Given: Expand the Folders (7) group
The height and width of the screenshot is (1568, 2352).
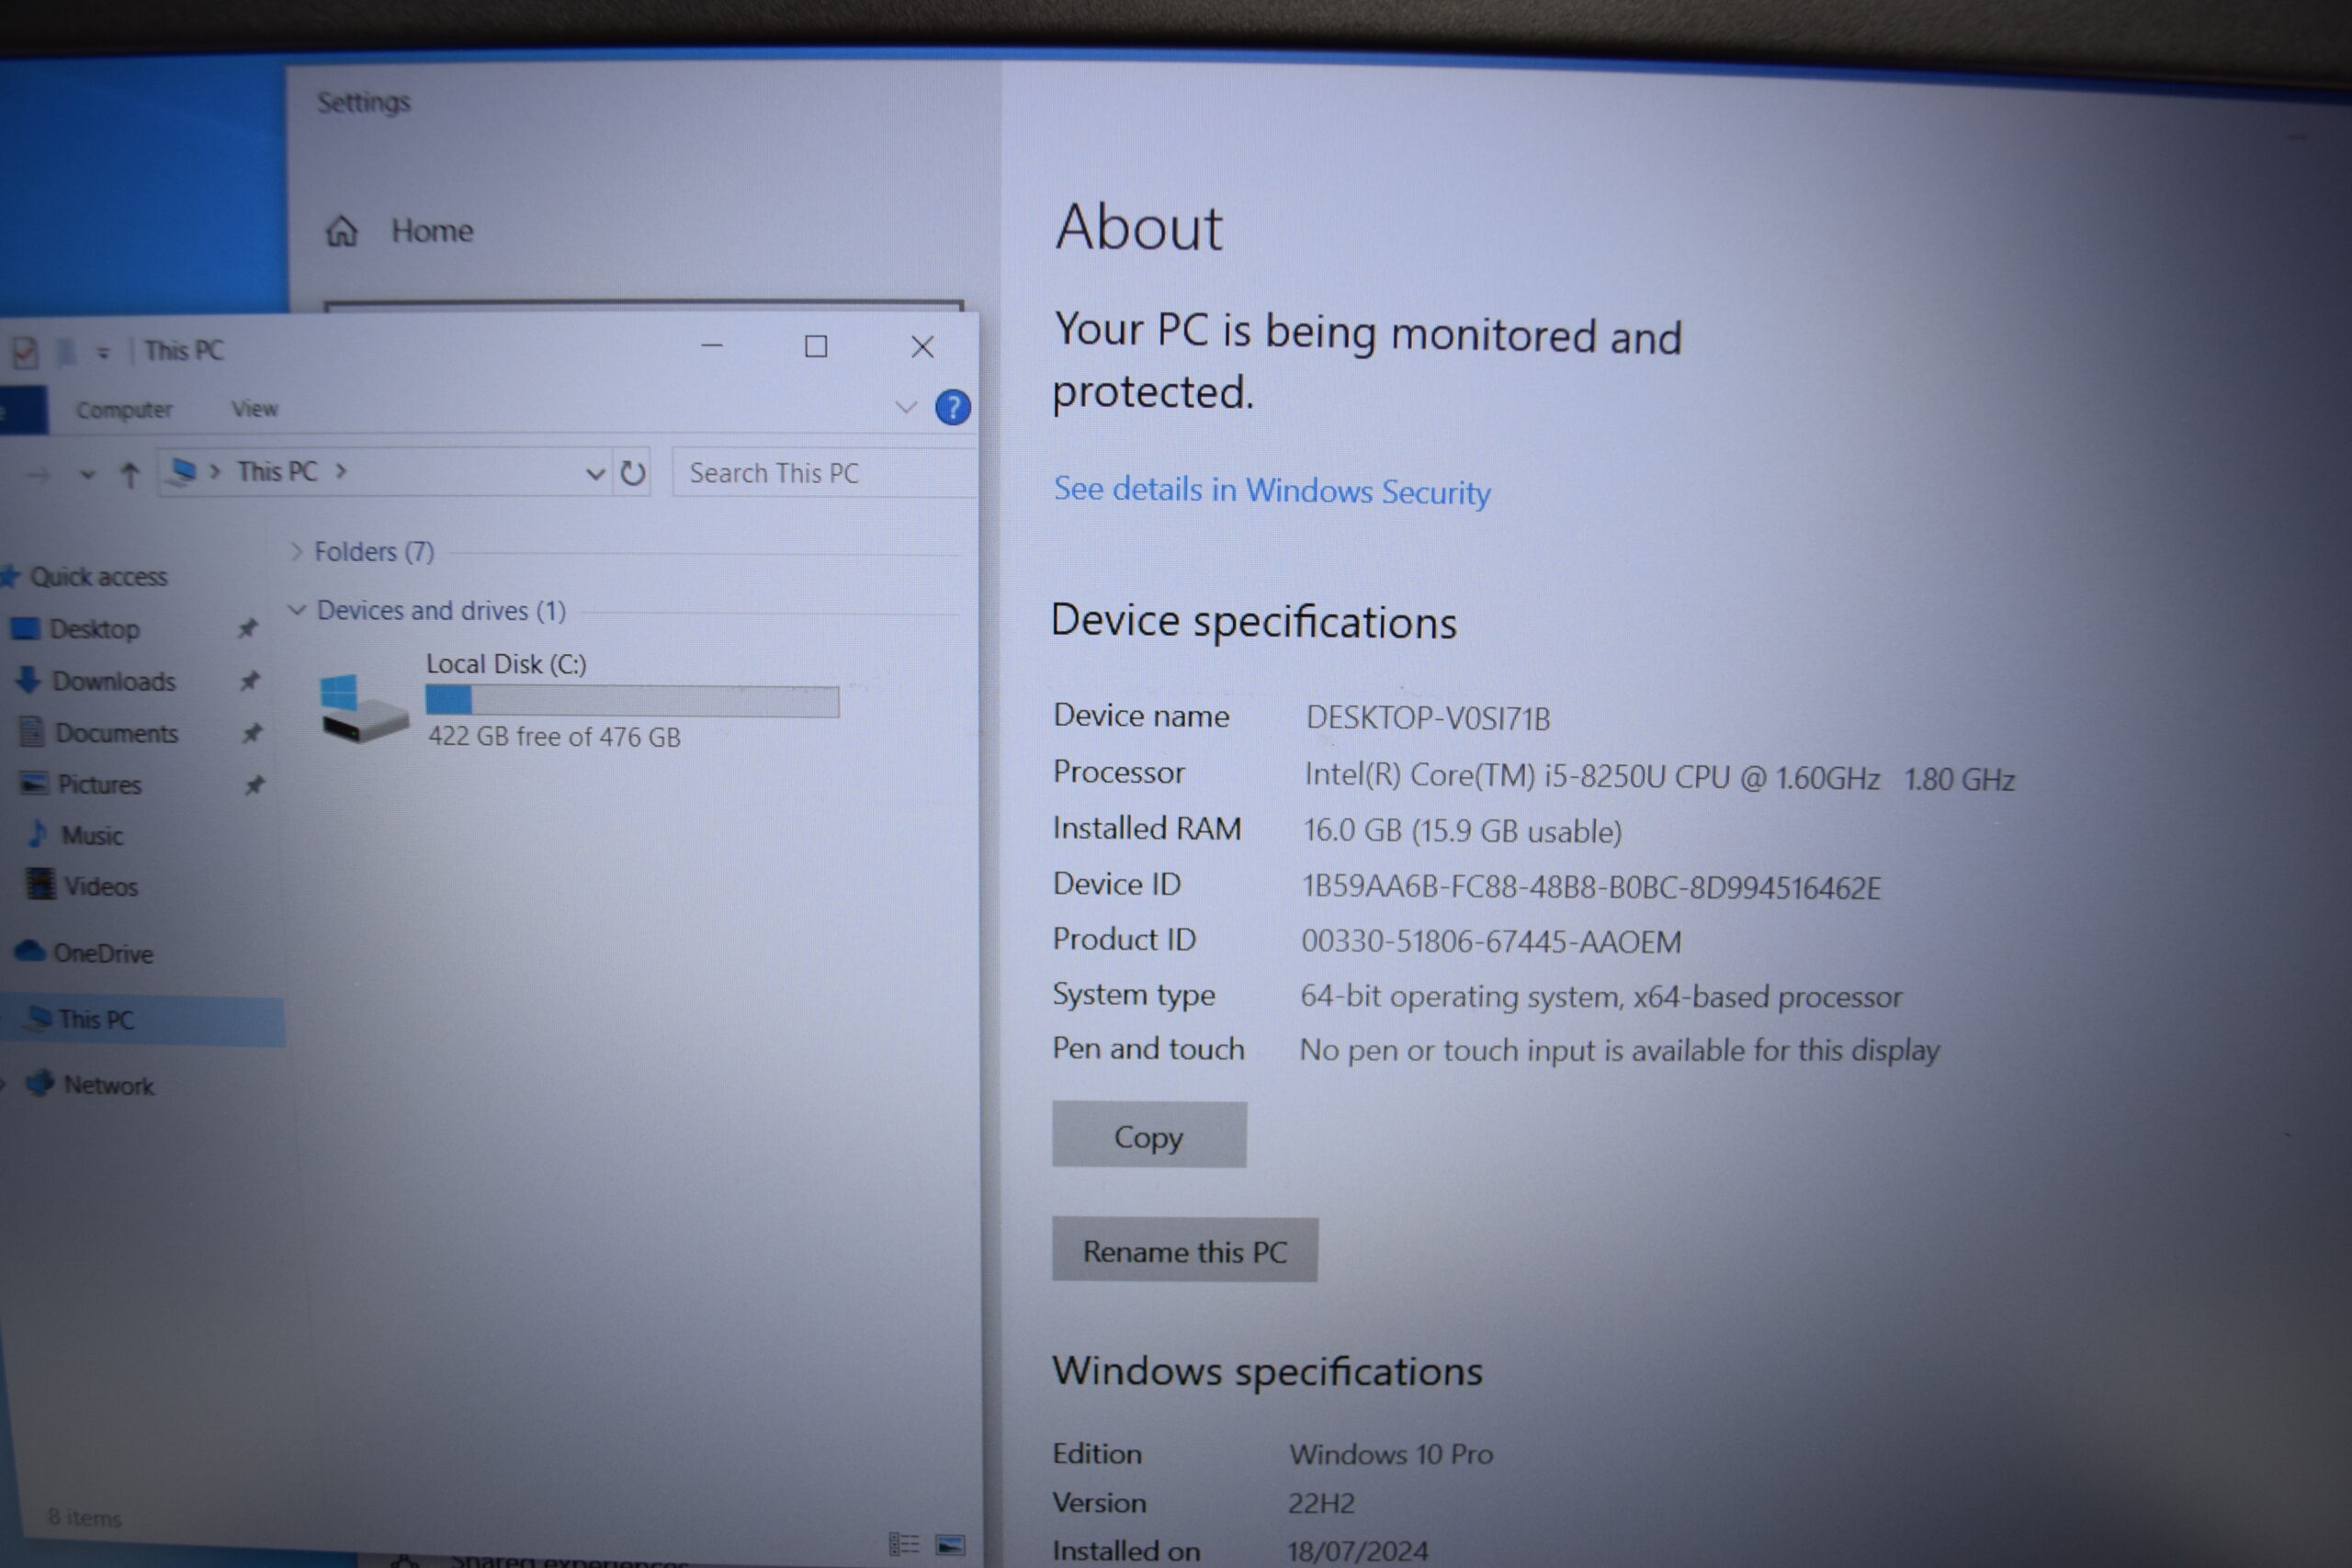Looking at the screenshot, I should coord(296,551).
